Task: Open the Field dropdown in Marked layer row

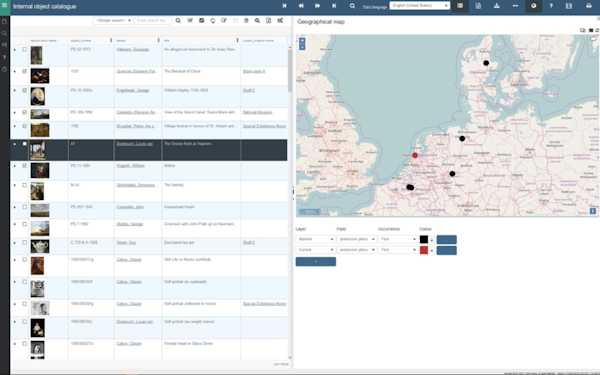Action: (x=357, y=239)
